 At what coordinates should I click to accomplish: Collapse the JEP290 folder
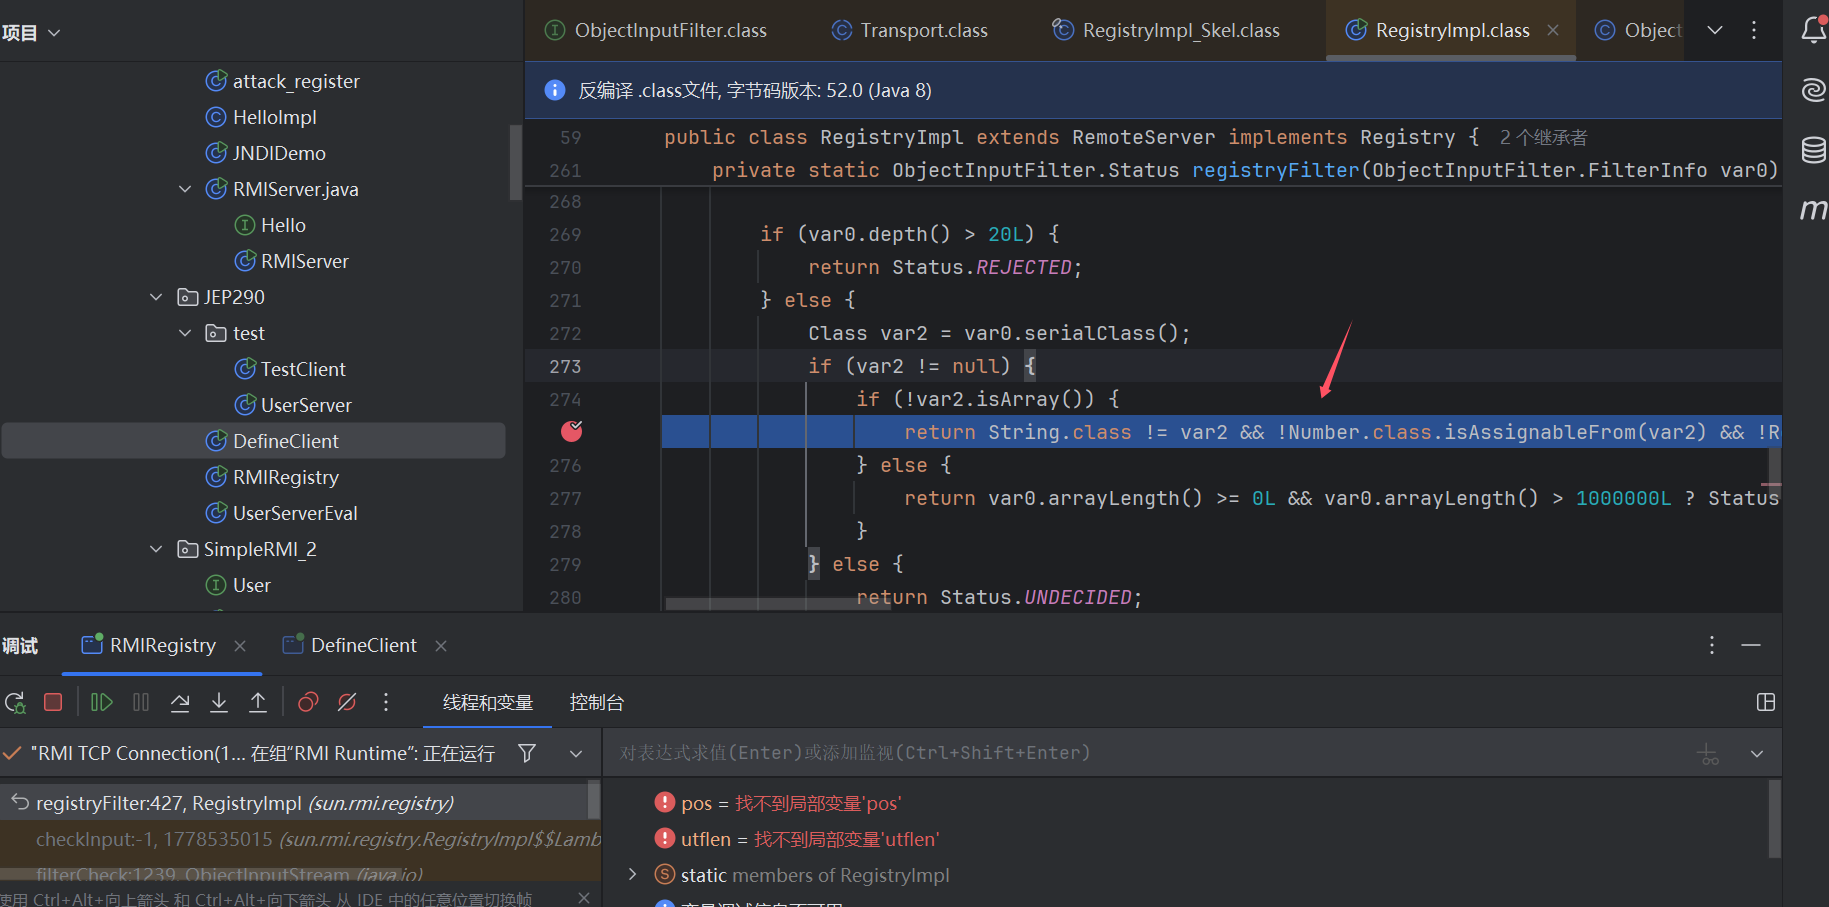pyautogui.click(x=156, y=297)
